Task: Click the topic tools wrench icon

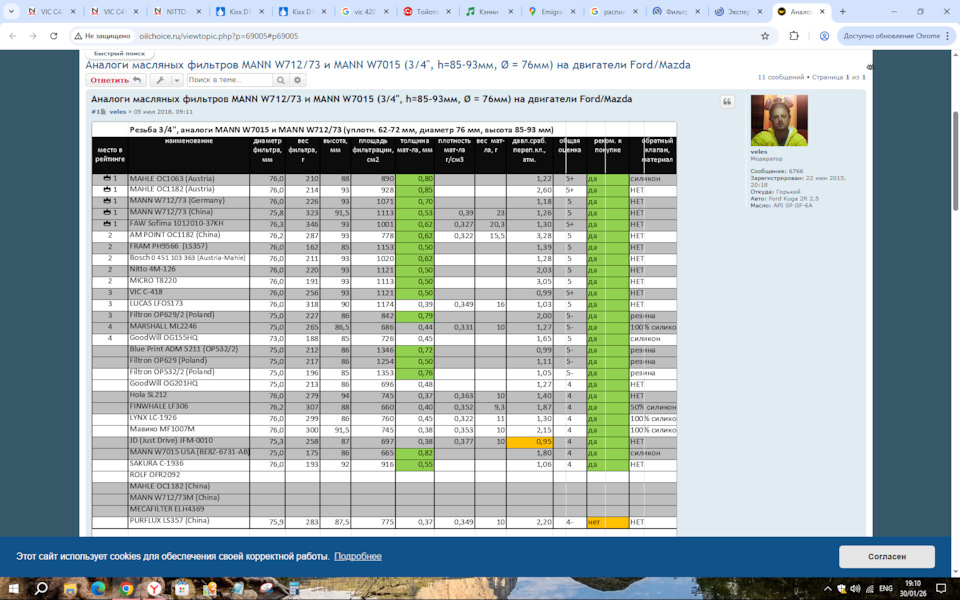Action: pyautogui.click(x=160, y=80)
